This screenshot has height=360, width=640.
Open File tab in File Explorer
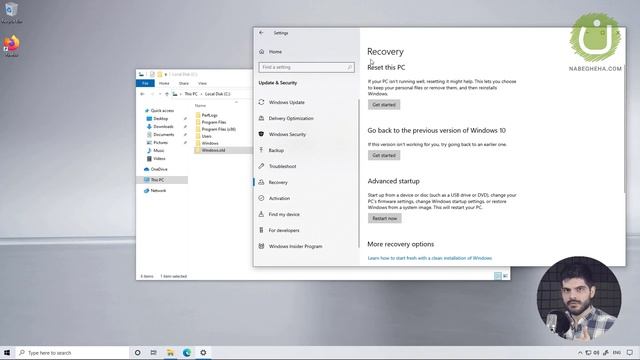tap(145, 83)
